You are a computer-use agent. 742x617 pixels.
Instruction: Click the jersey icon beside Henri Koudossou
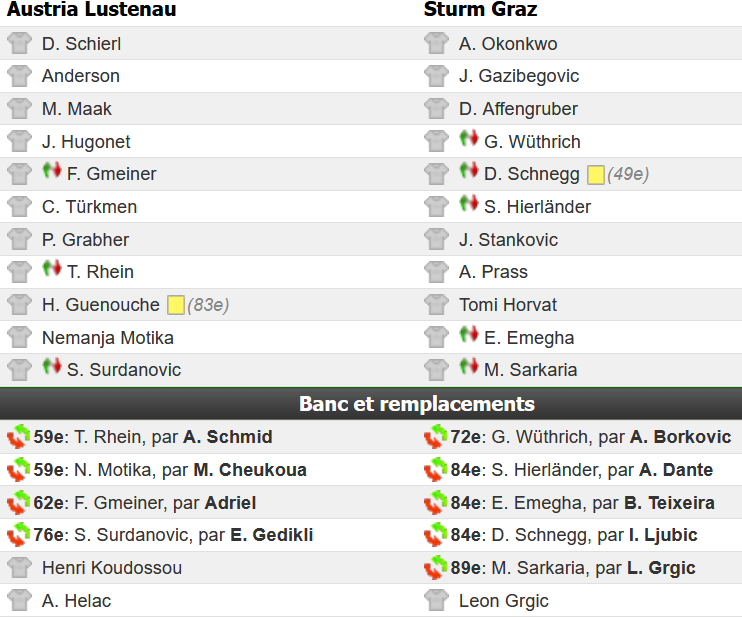click(x=19, y=567)
